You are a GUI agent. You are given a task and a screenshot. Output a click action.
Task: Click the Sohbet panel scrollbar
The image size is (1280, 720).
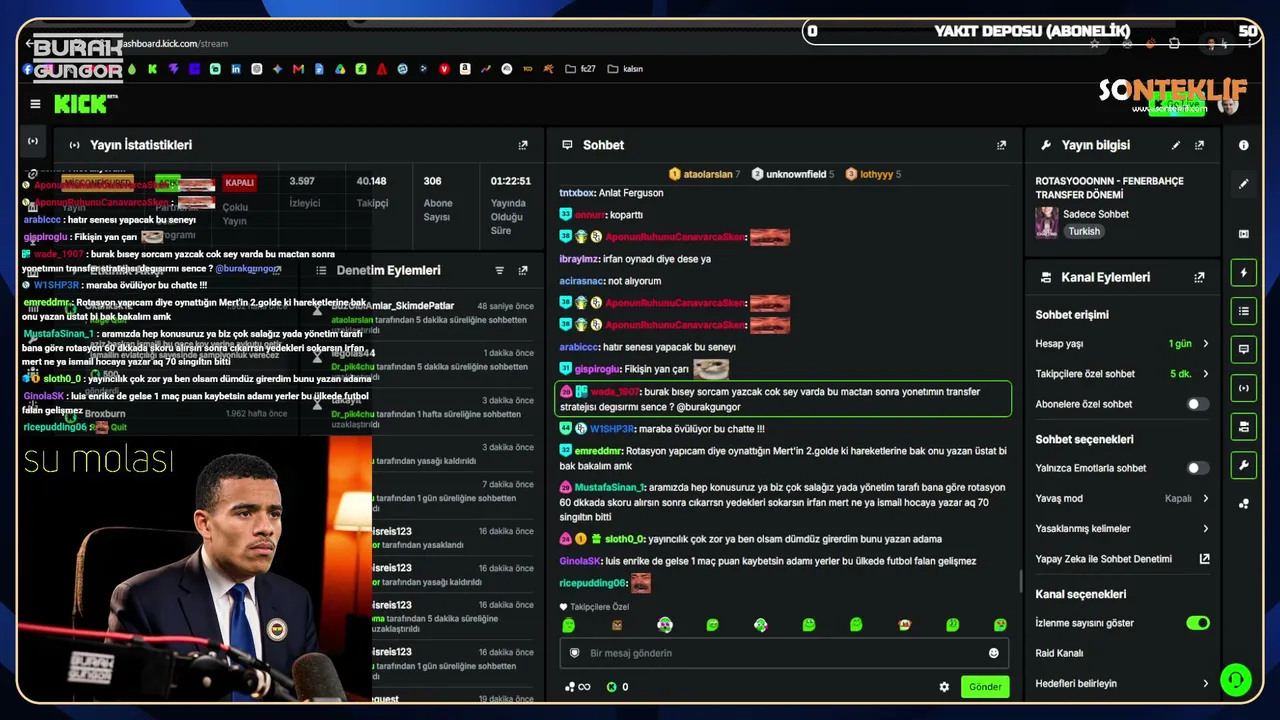coord(1020,580)
